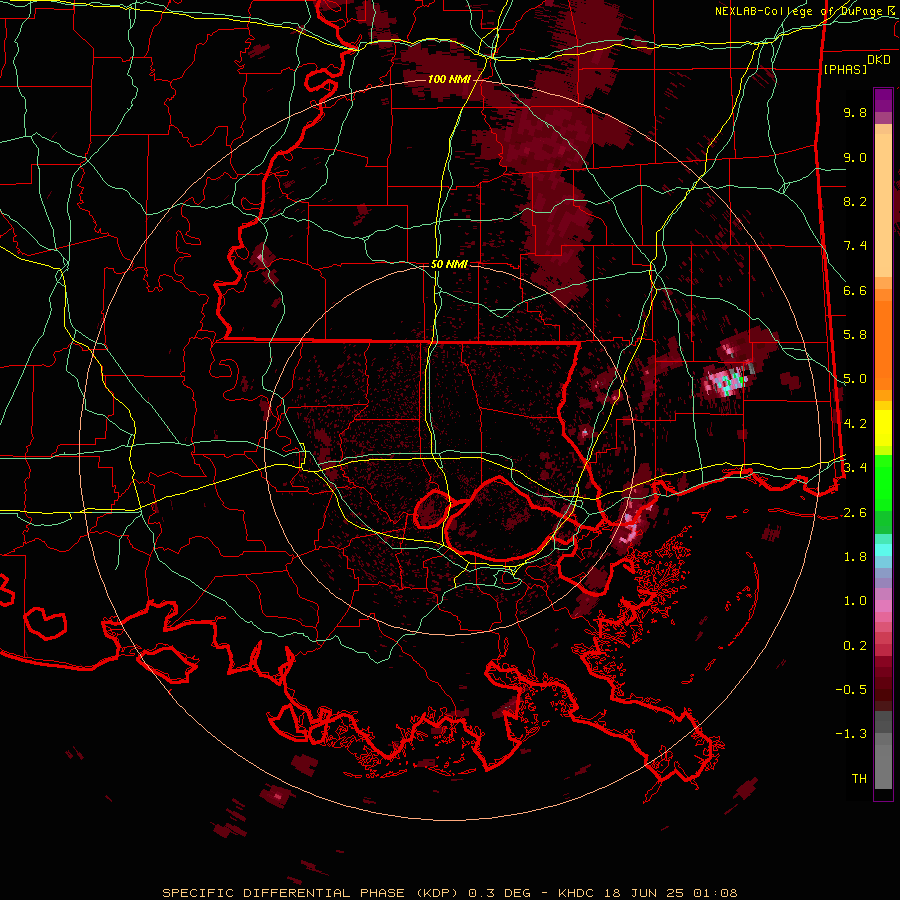
Task: Pick the bright green segment of the color bar
Action: point(883,482)
